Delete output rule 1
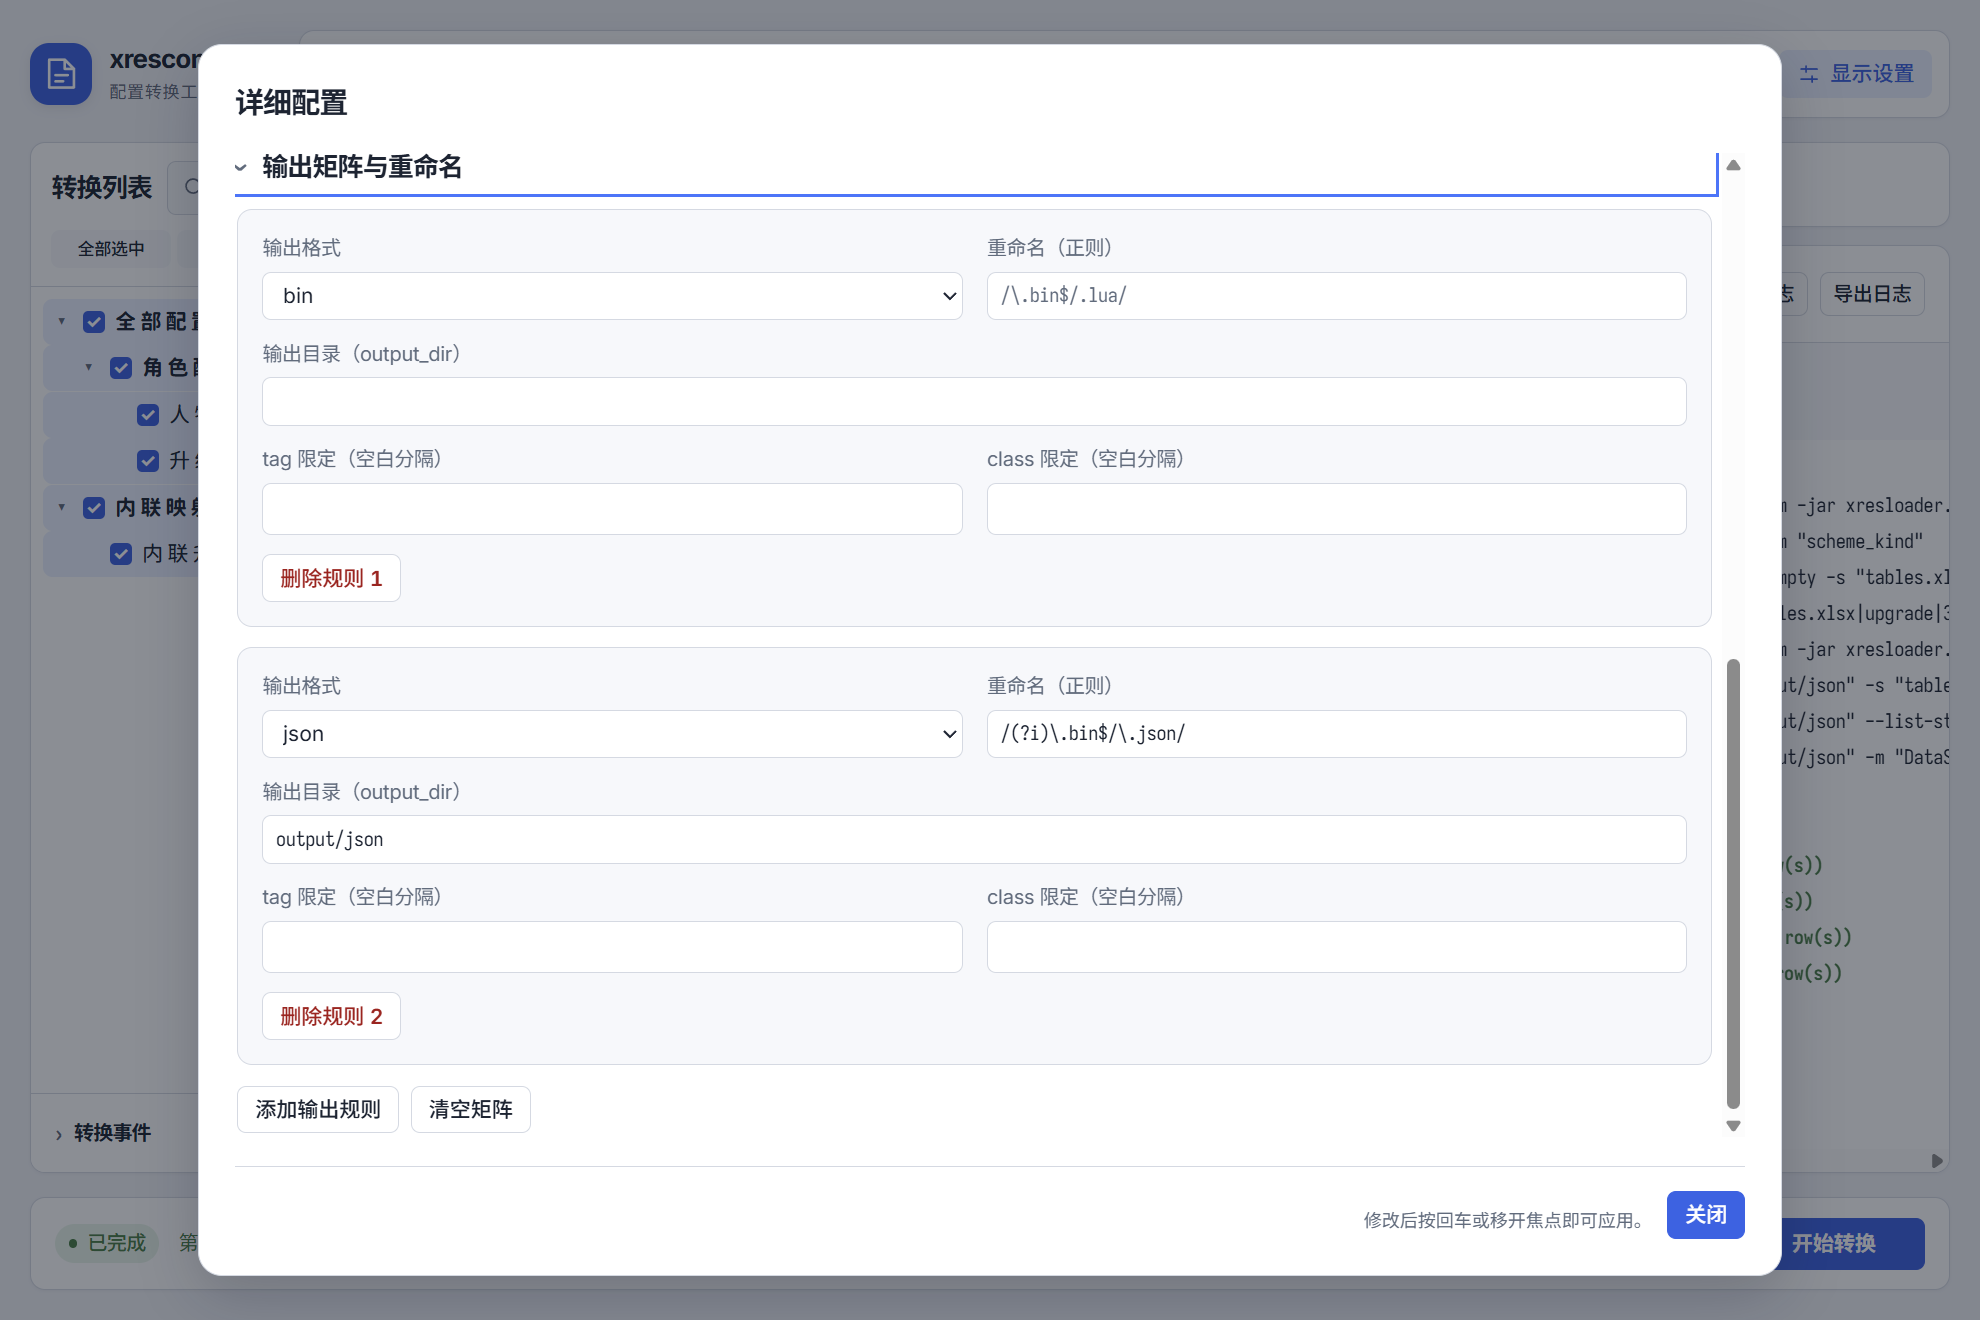The width and height of the screenshot is (1980, 1320). pos(331,578)
